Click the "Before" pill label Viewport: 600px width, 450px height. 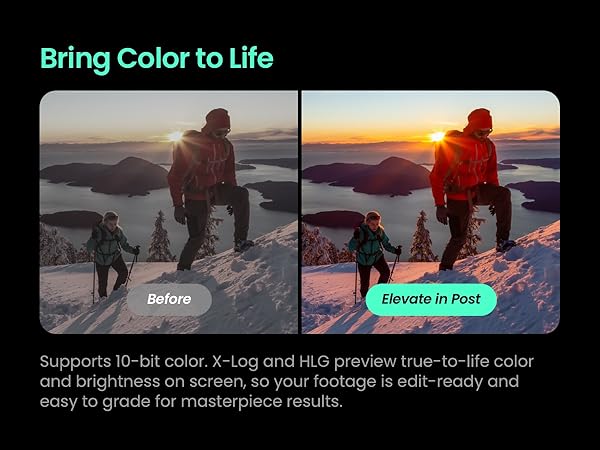pyautogui.click(x=169, y=299)
